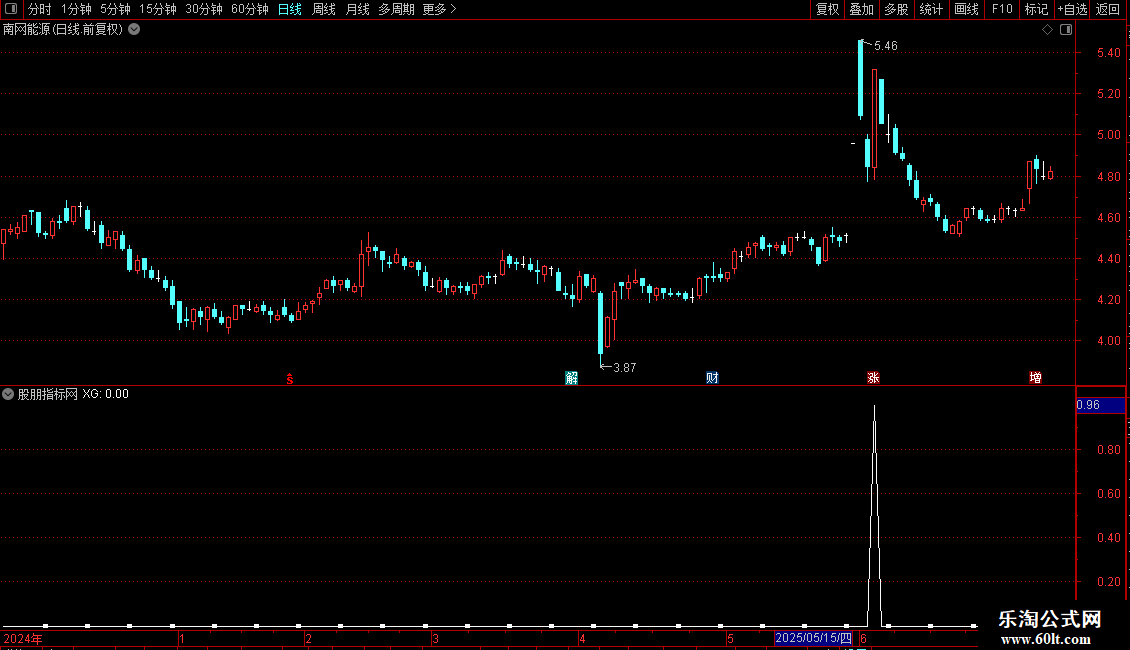Click the 4.00 price axis label
This screenshot has height=650, width=1130.
[x=1108, y=341]
